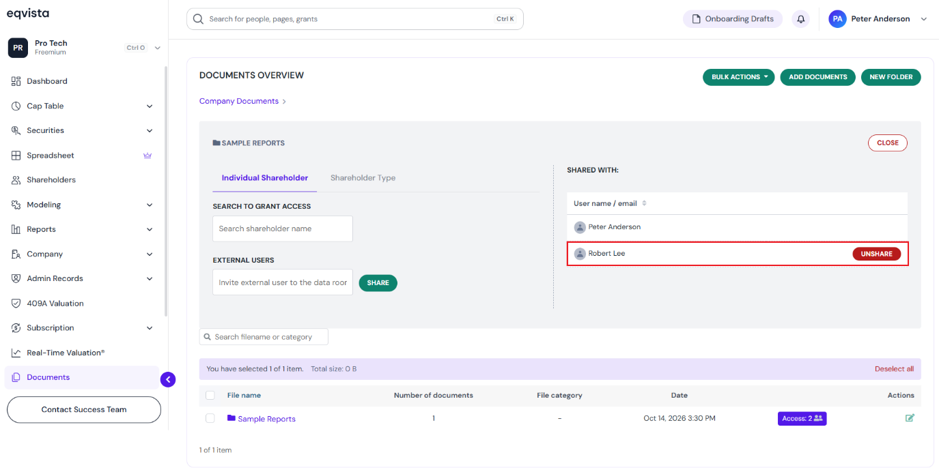Click the PR company logo badge
Image resolution: width=939 pixels, height=470 pixels.
tap(18, 48)
